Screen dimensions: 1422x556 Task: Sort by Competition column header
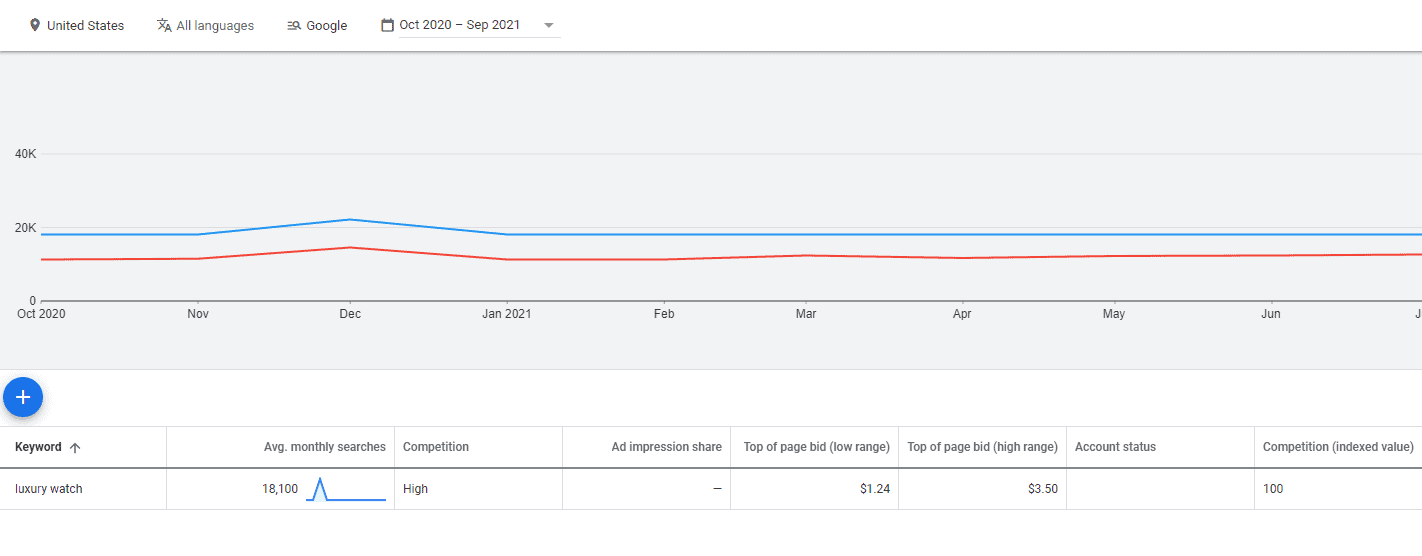tap(435, 447)
